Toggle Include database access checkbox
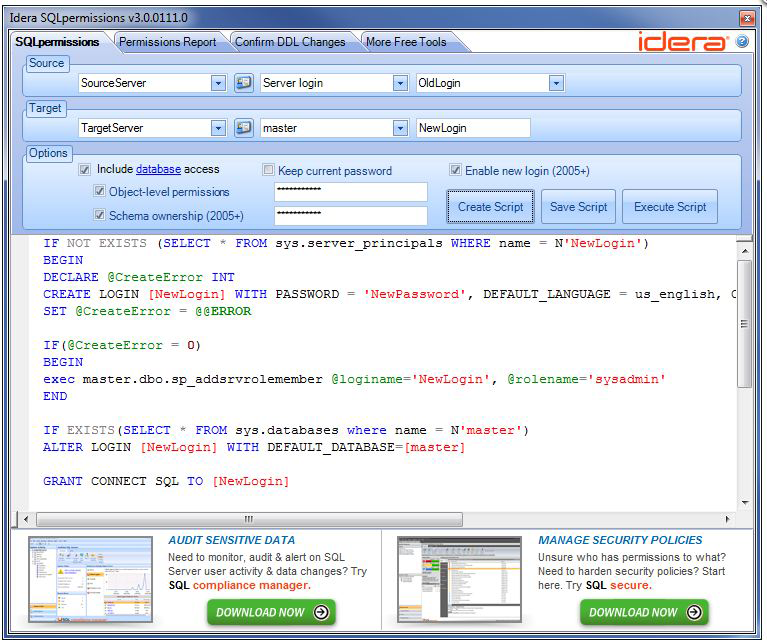 pos(85,169)
